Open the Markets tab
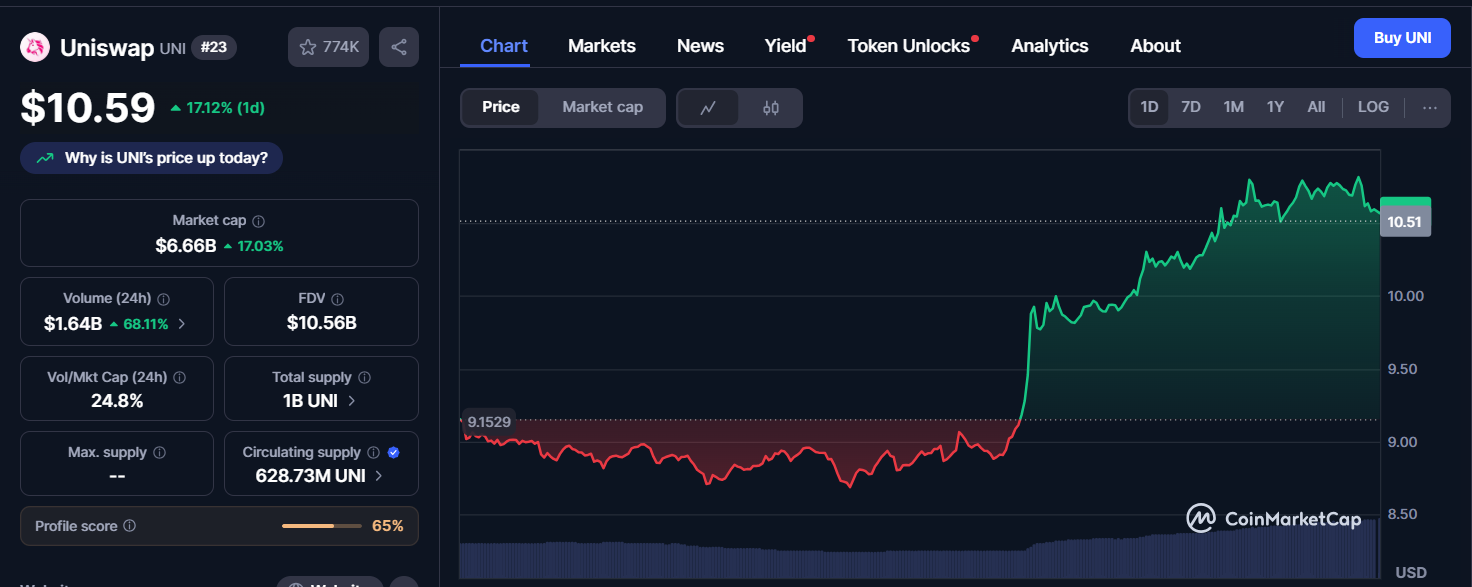 (602, 46)
